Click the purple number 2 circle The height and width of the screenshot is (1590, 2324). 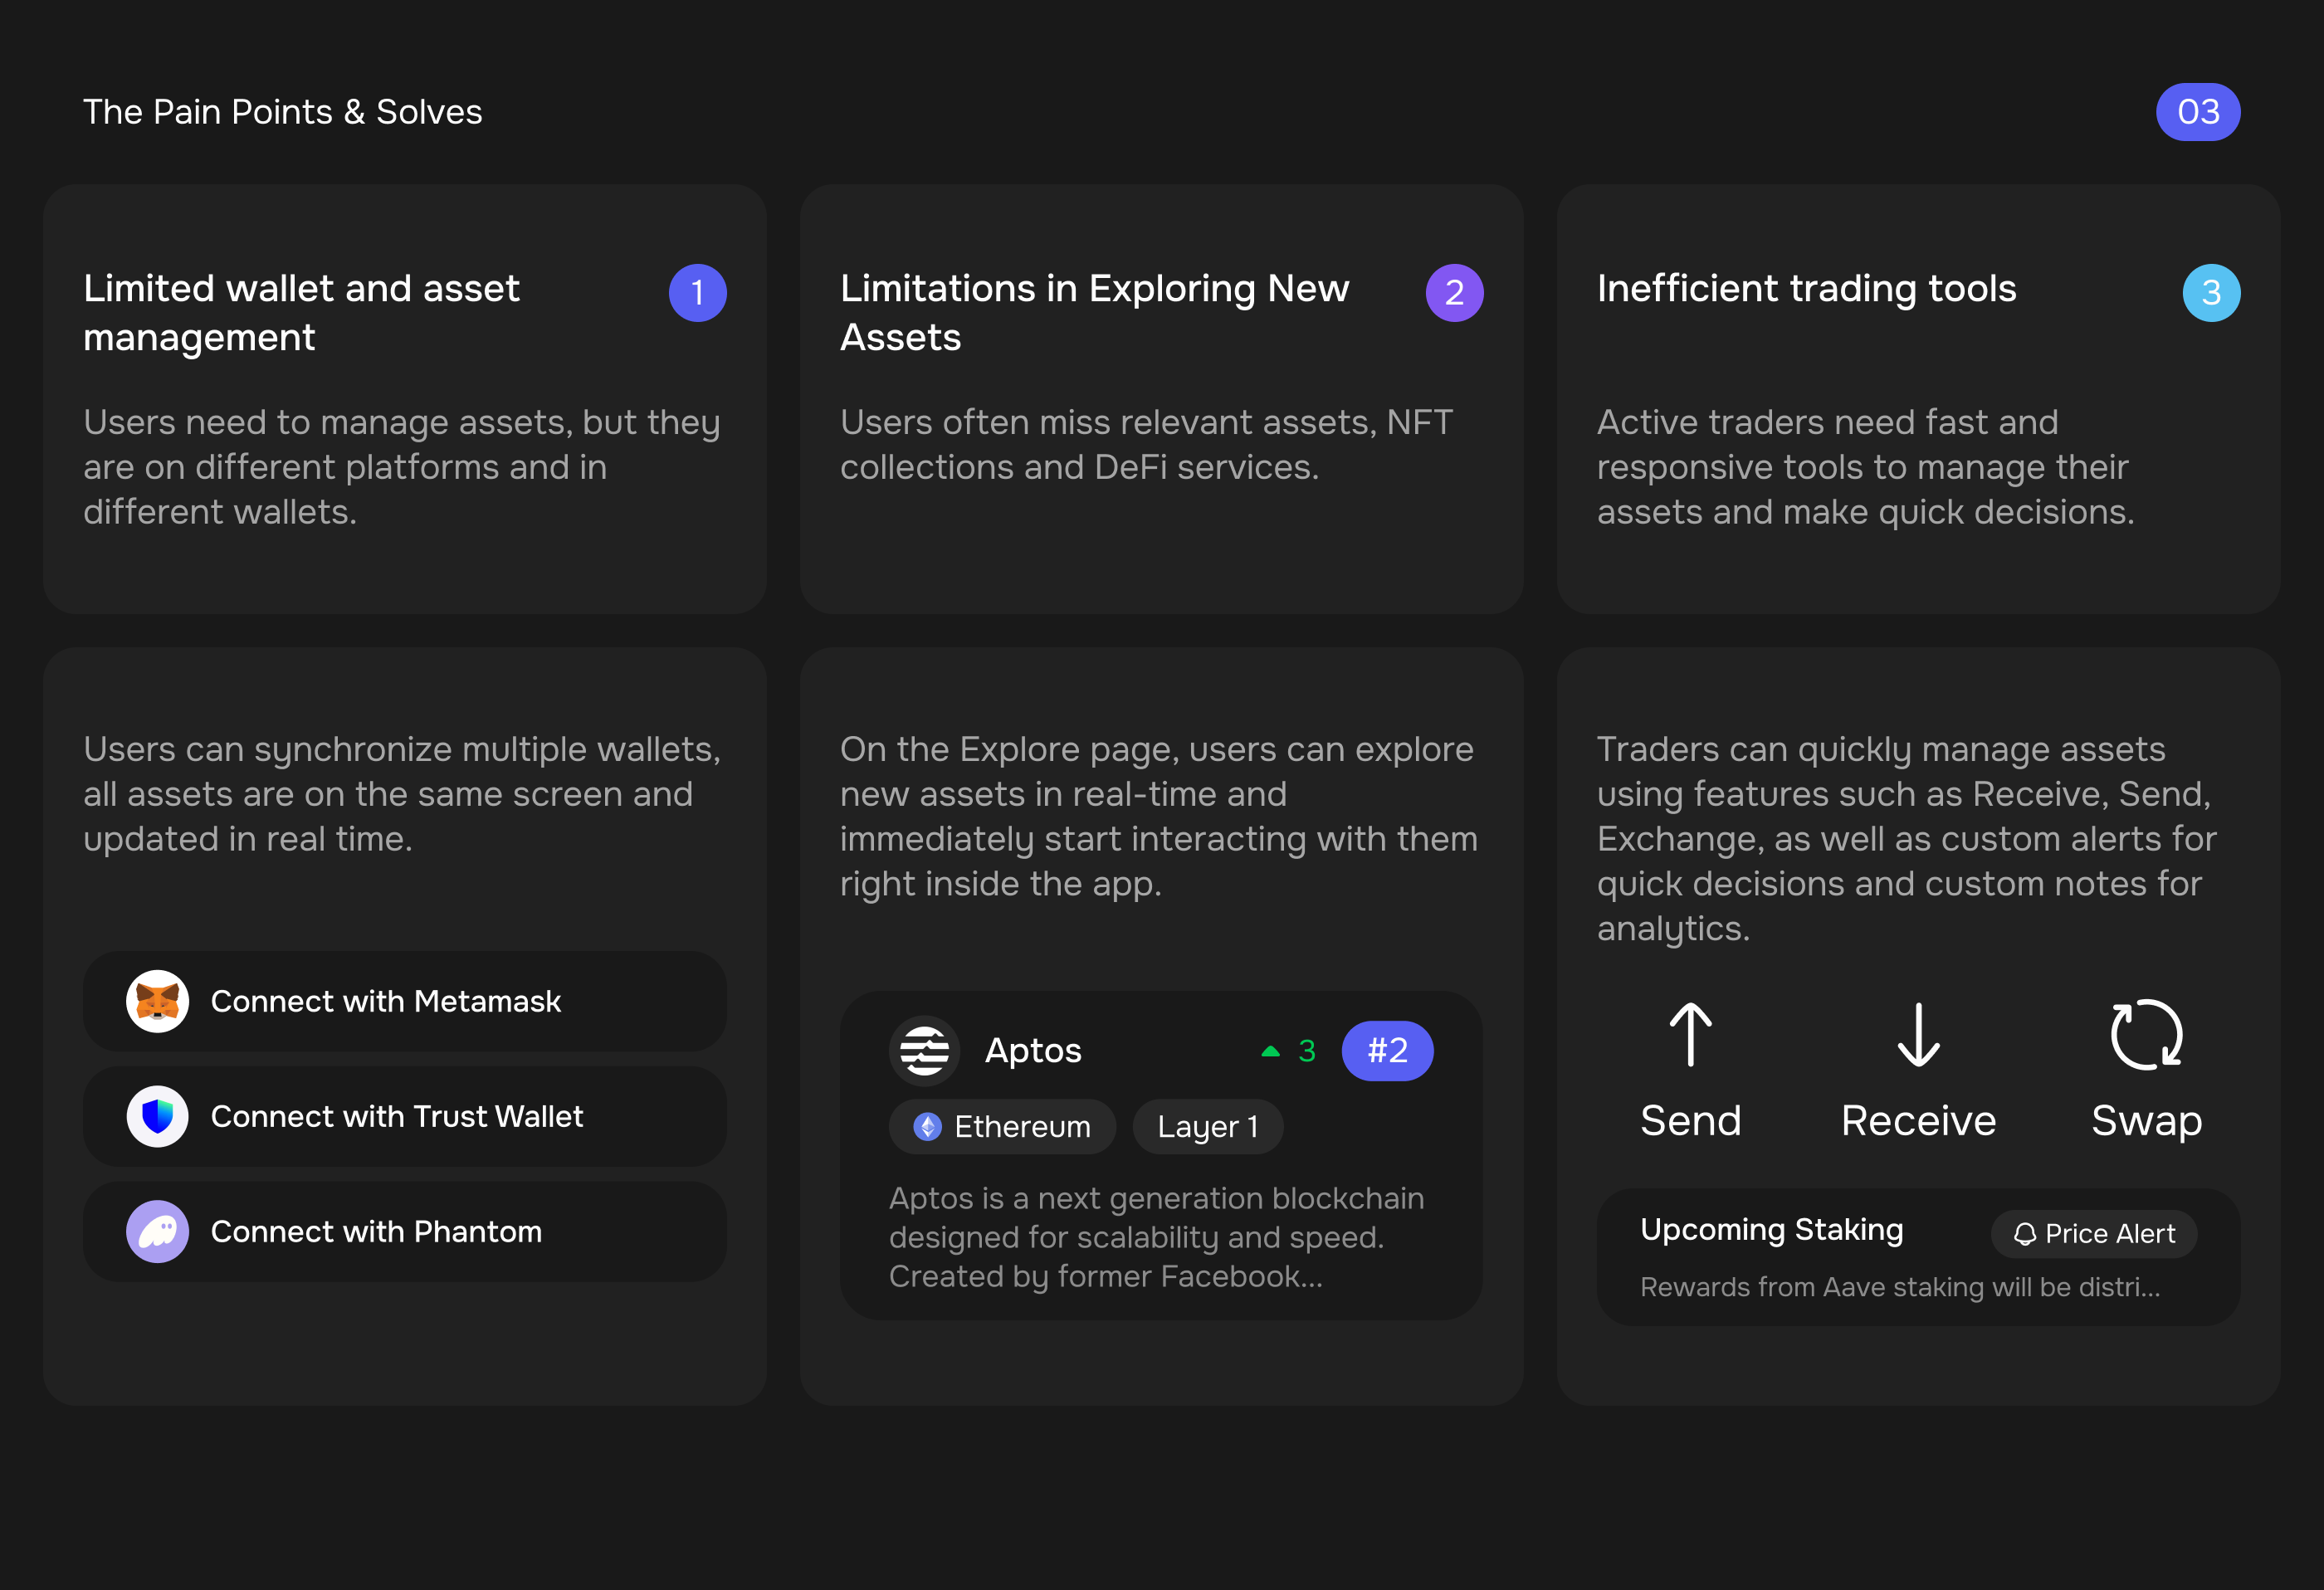pyautogui.click(x=1454, y=293)
